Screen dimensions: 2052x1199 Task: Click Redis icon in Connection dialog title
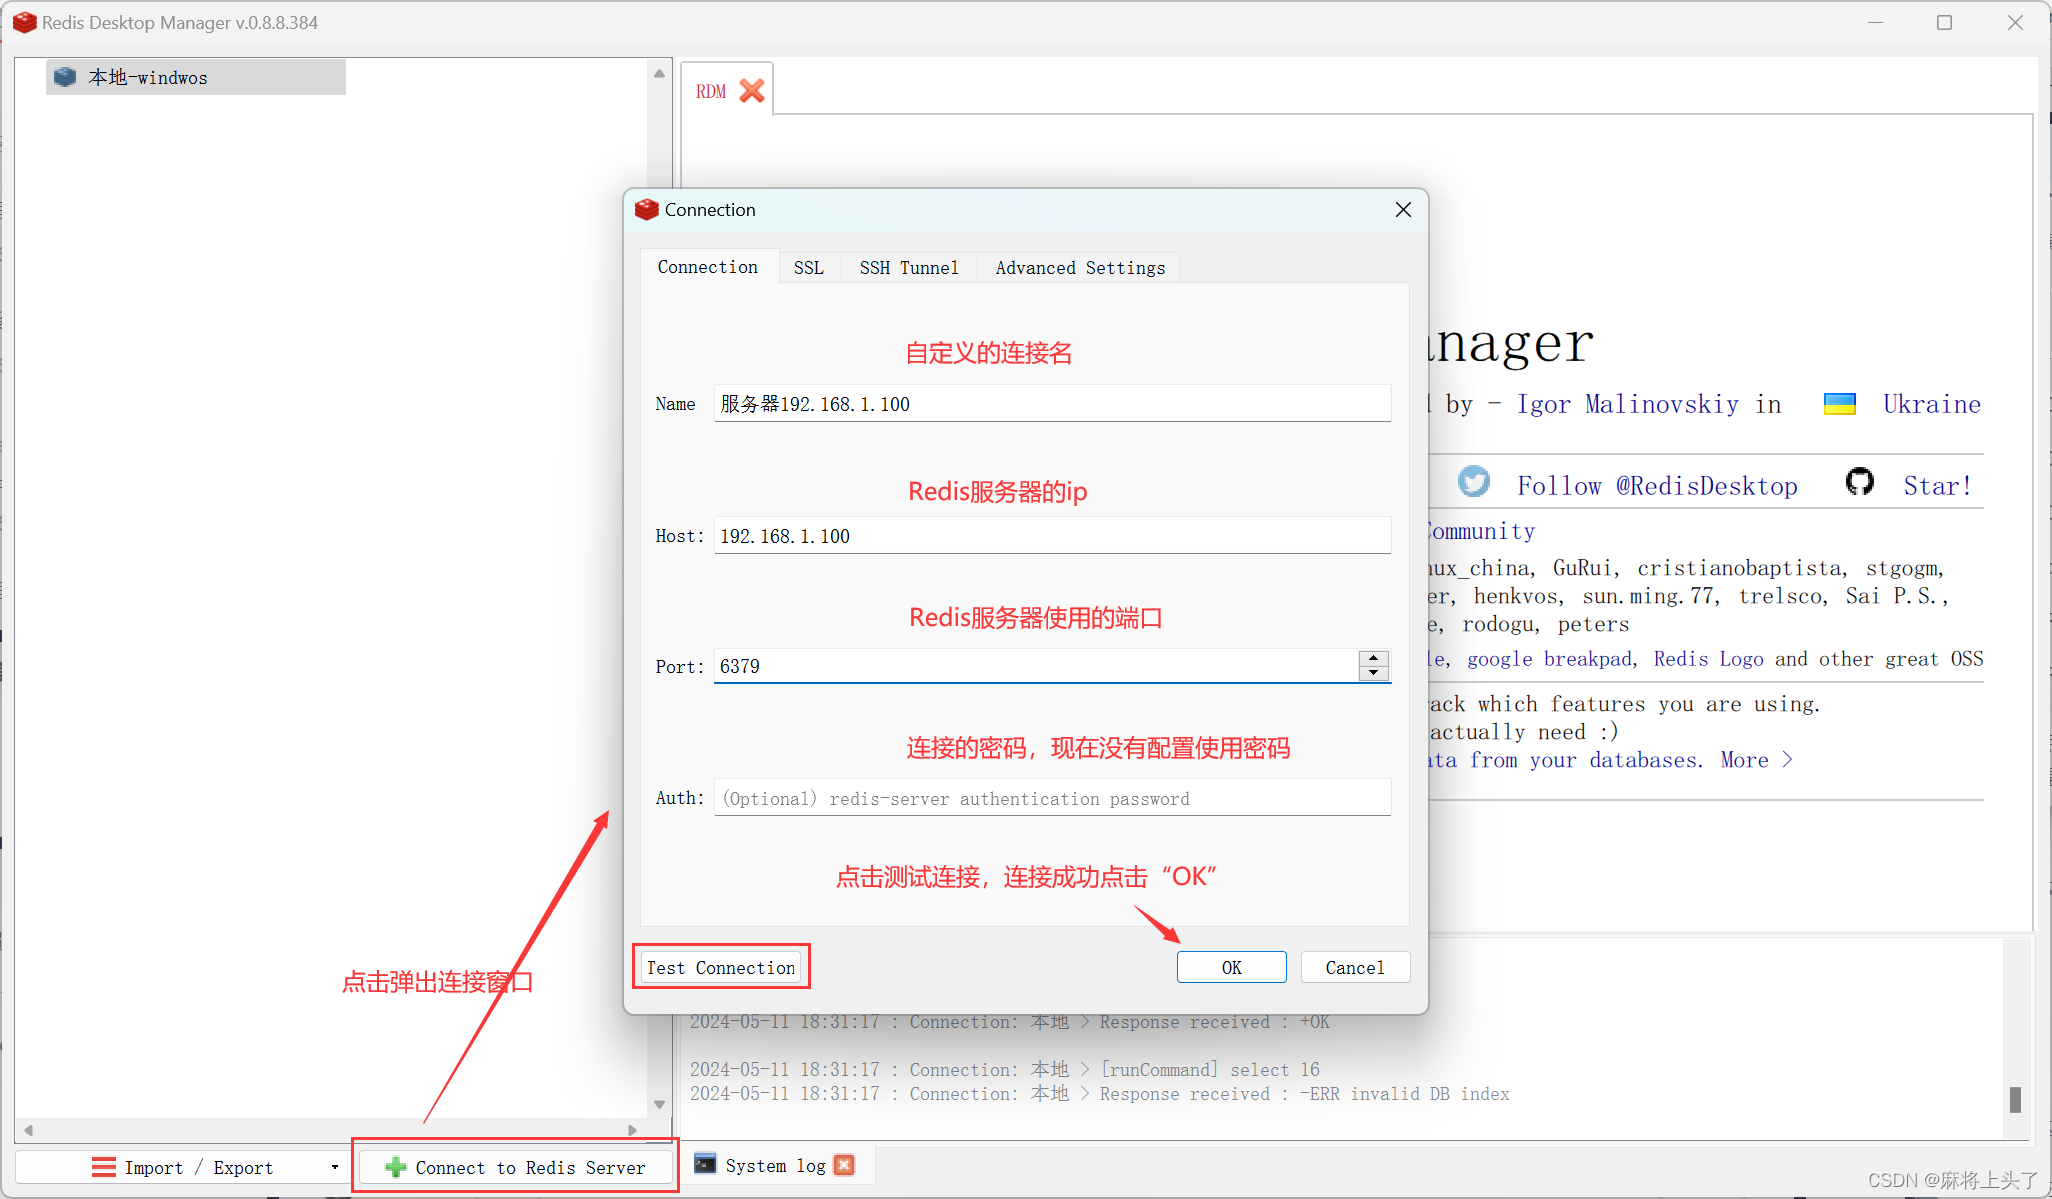pyautogui.click(x=646, y=209)
